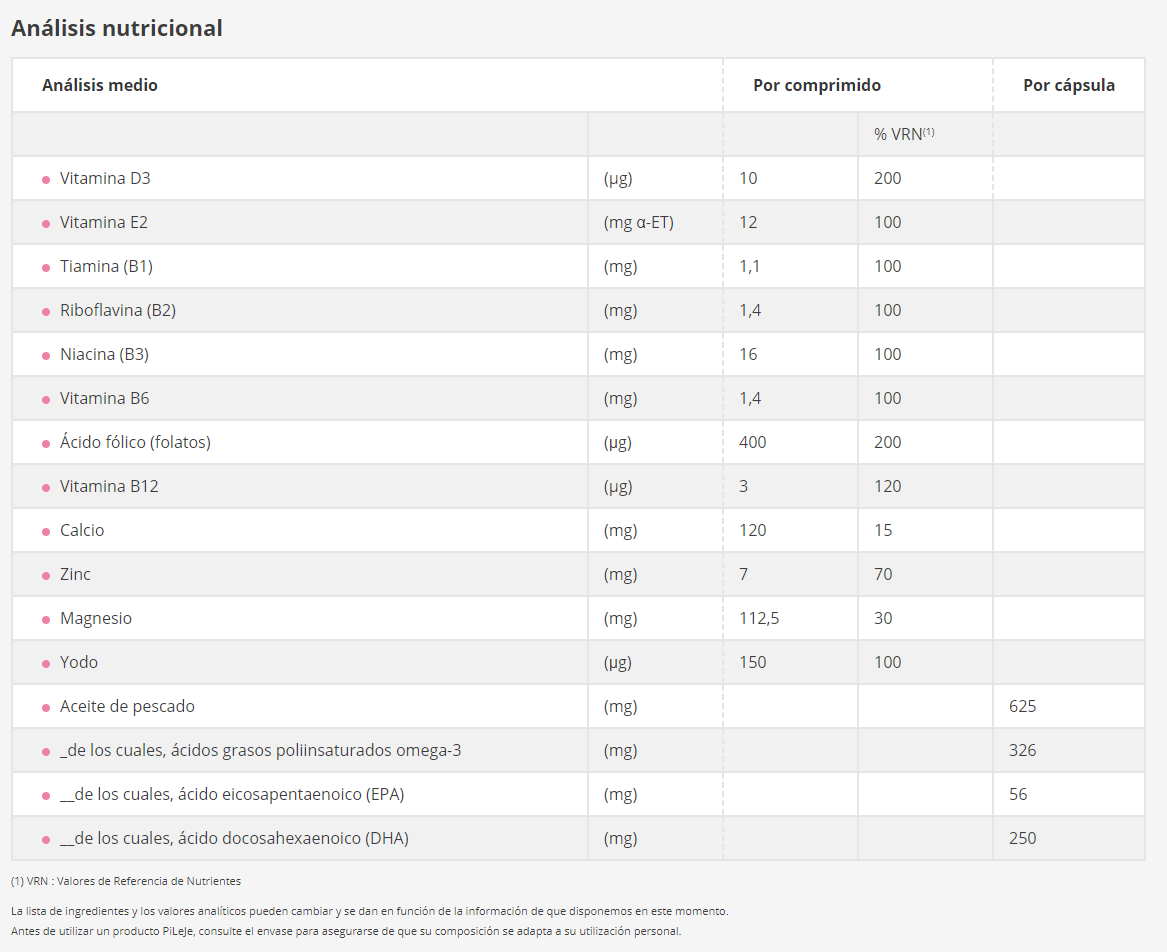
Task: Click the 'Por comprimido' column header
Action: click(816, 85)
